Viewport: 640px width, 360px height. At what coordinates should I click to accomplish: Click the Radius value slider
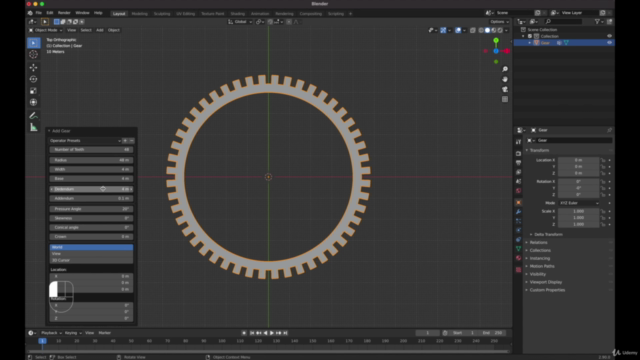point(91,160)
